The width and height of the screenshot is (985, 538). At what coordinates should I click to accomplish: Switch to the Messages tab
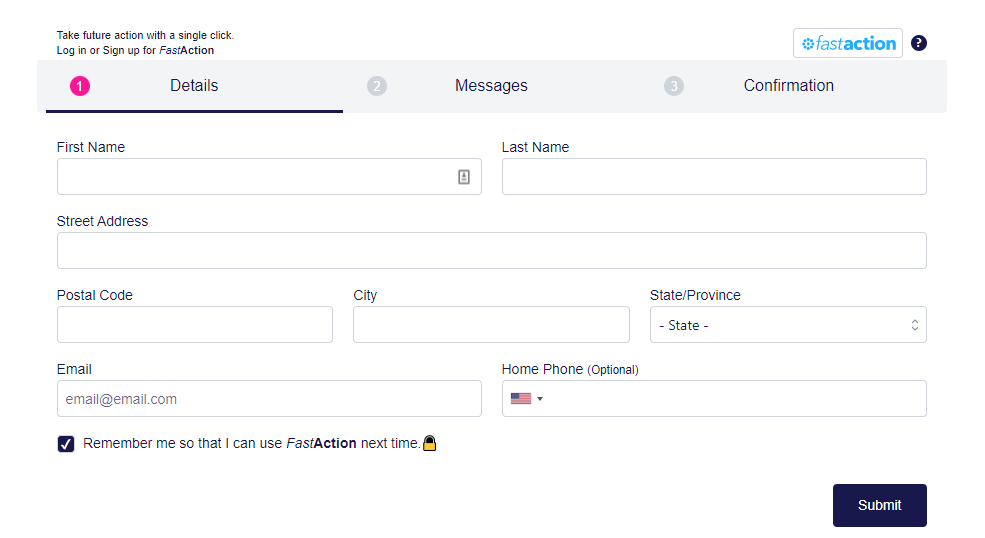point(491,86)
